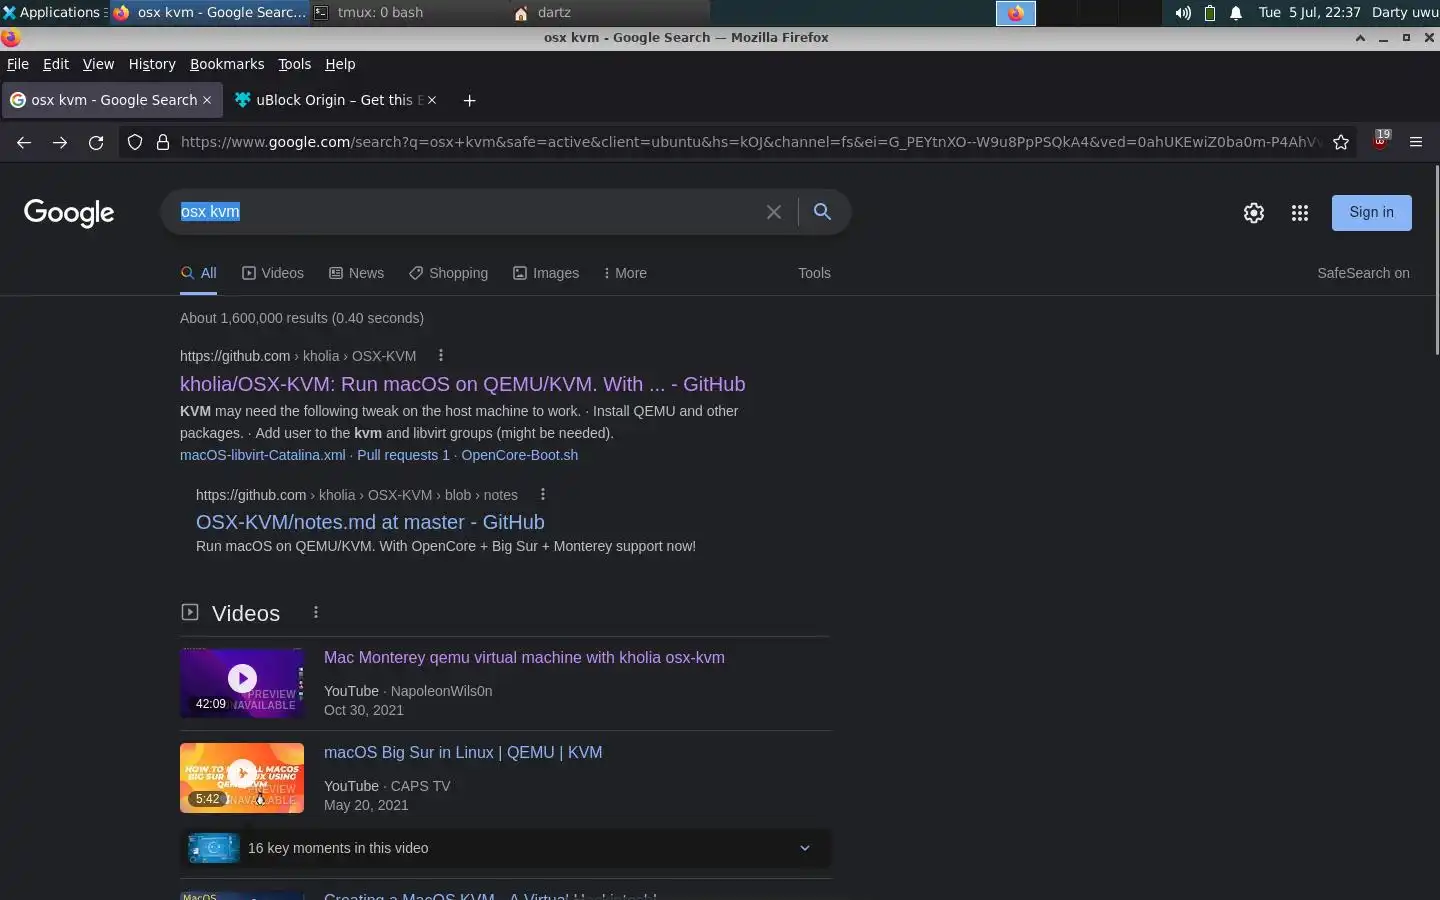The width and height of the screenshot is (1440, 900).
Task: Go back with the browser back arrow
Action: click(24, 142)
